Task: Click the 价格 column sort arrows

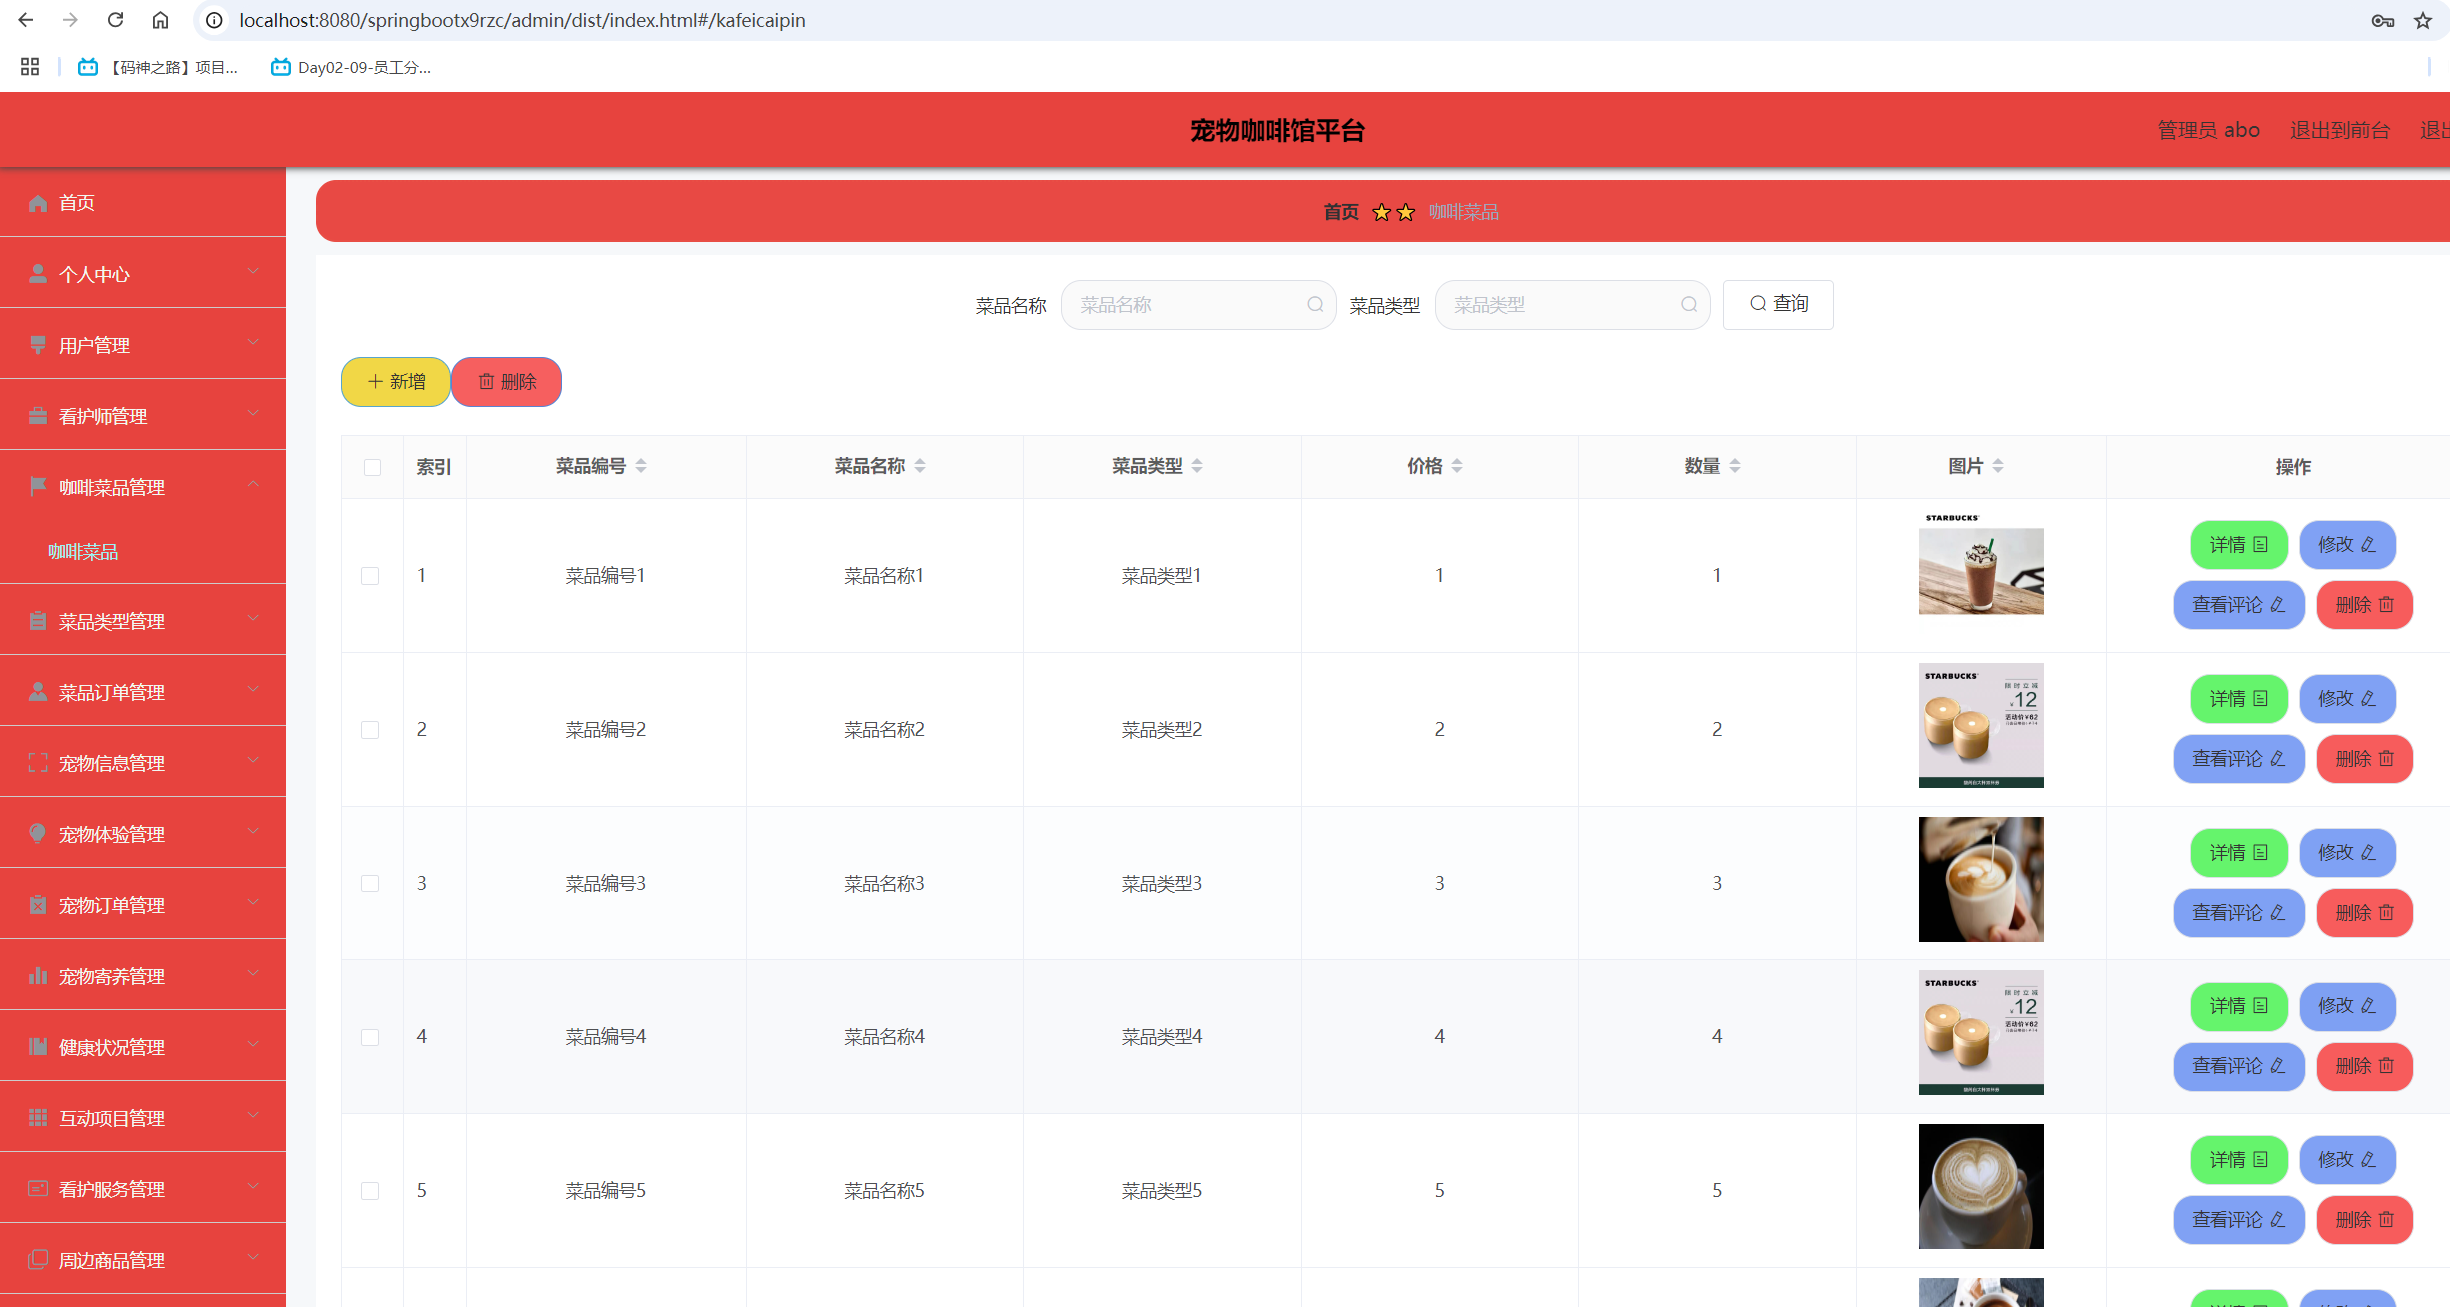Action: (x=1457, y=466)
